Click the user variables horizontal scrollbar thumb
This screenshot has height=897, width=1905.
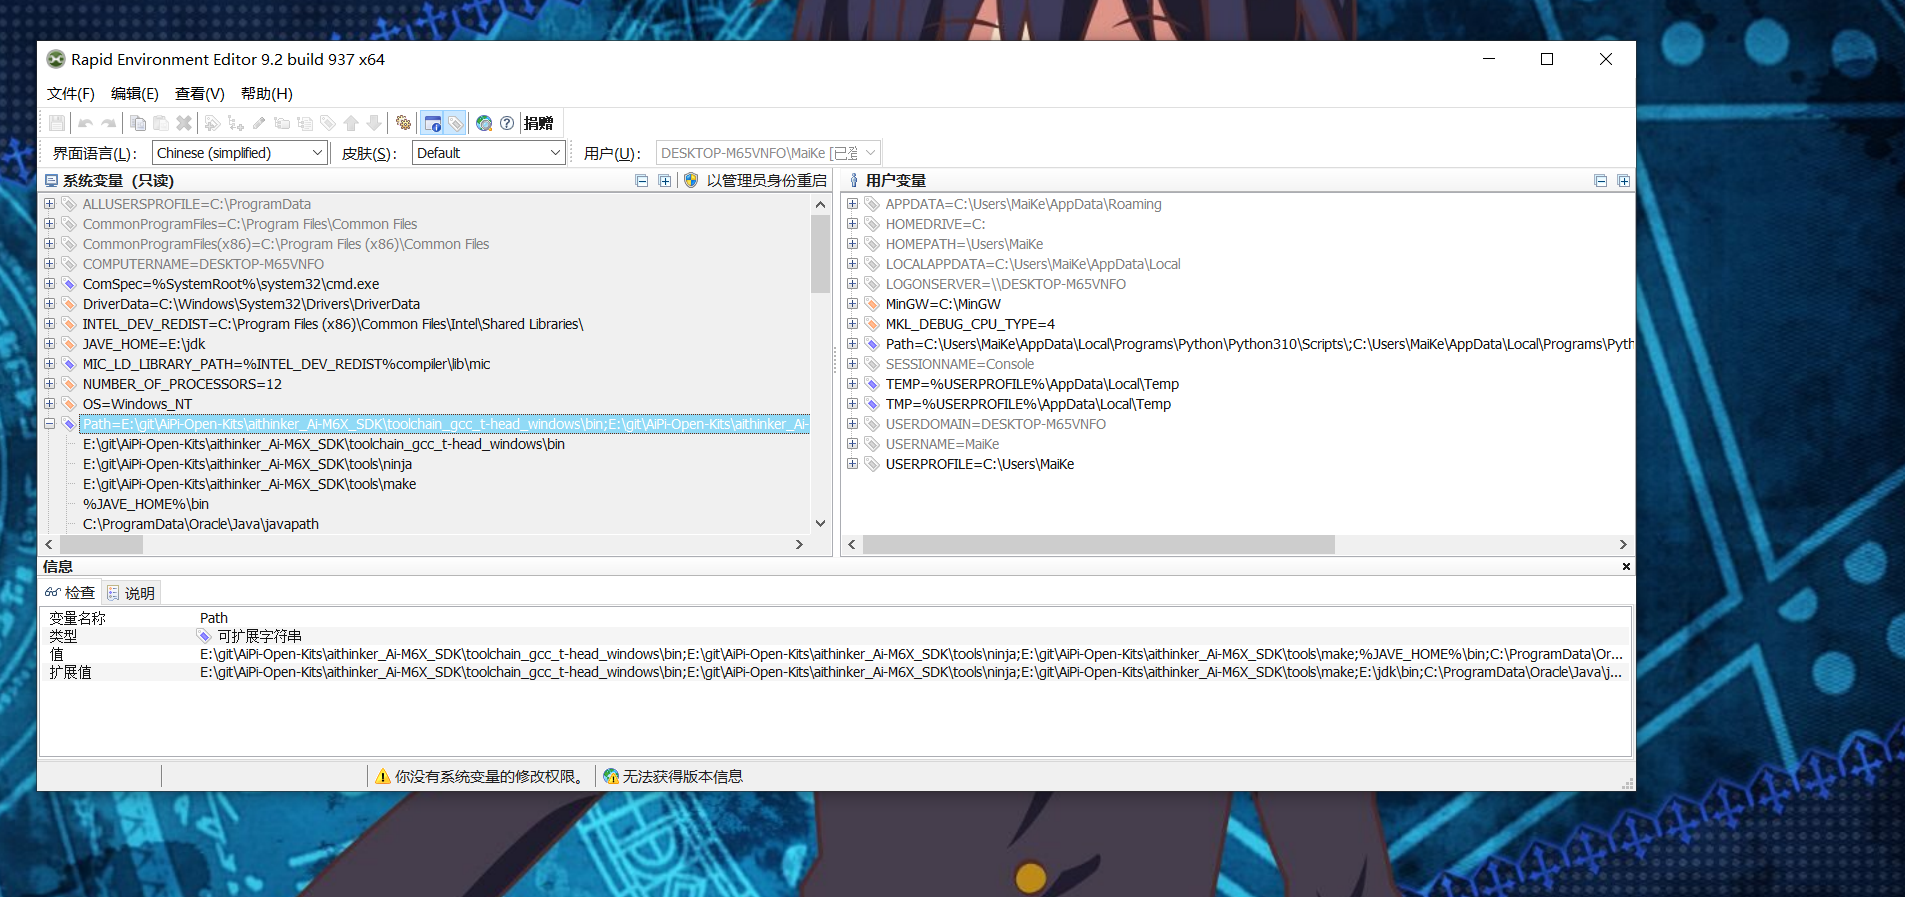click(x=1099, y=545)
